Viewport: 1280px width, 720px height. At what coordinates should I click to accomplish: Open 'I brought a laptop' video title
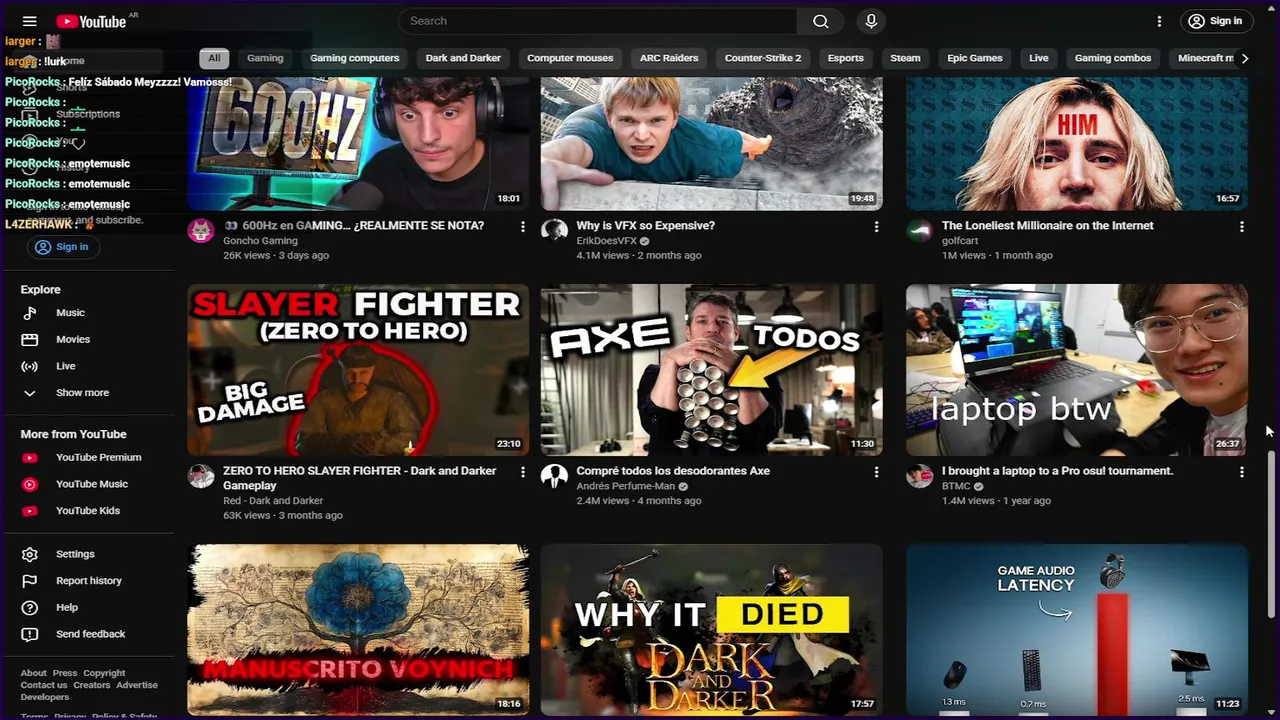(x=1057, y=471)
